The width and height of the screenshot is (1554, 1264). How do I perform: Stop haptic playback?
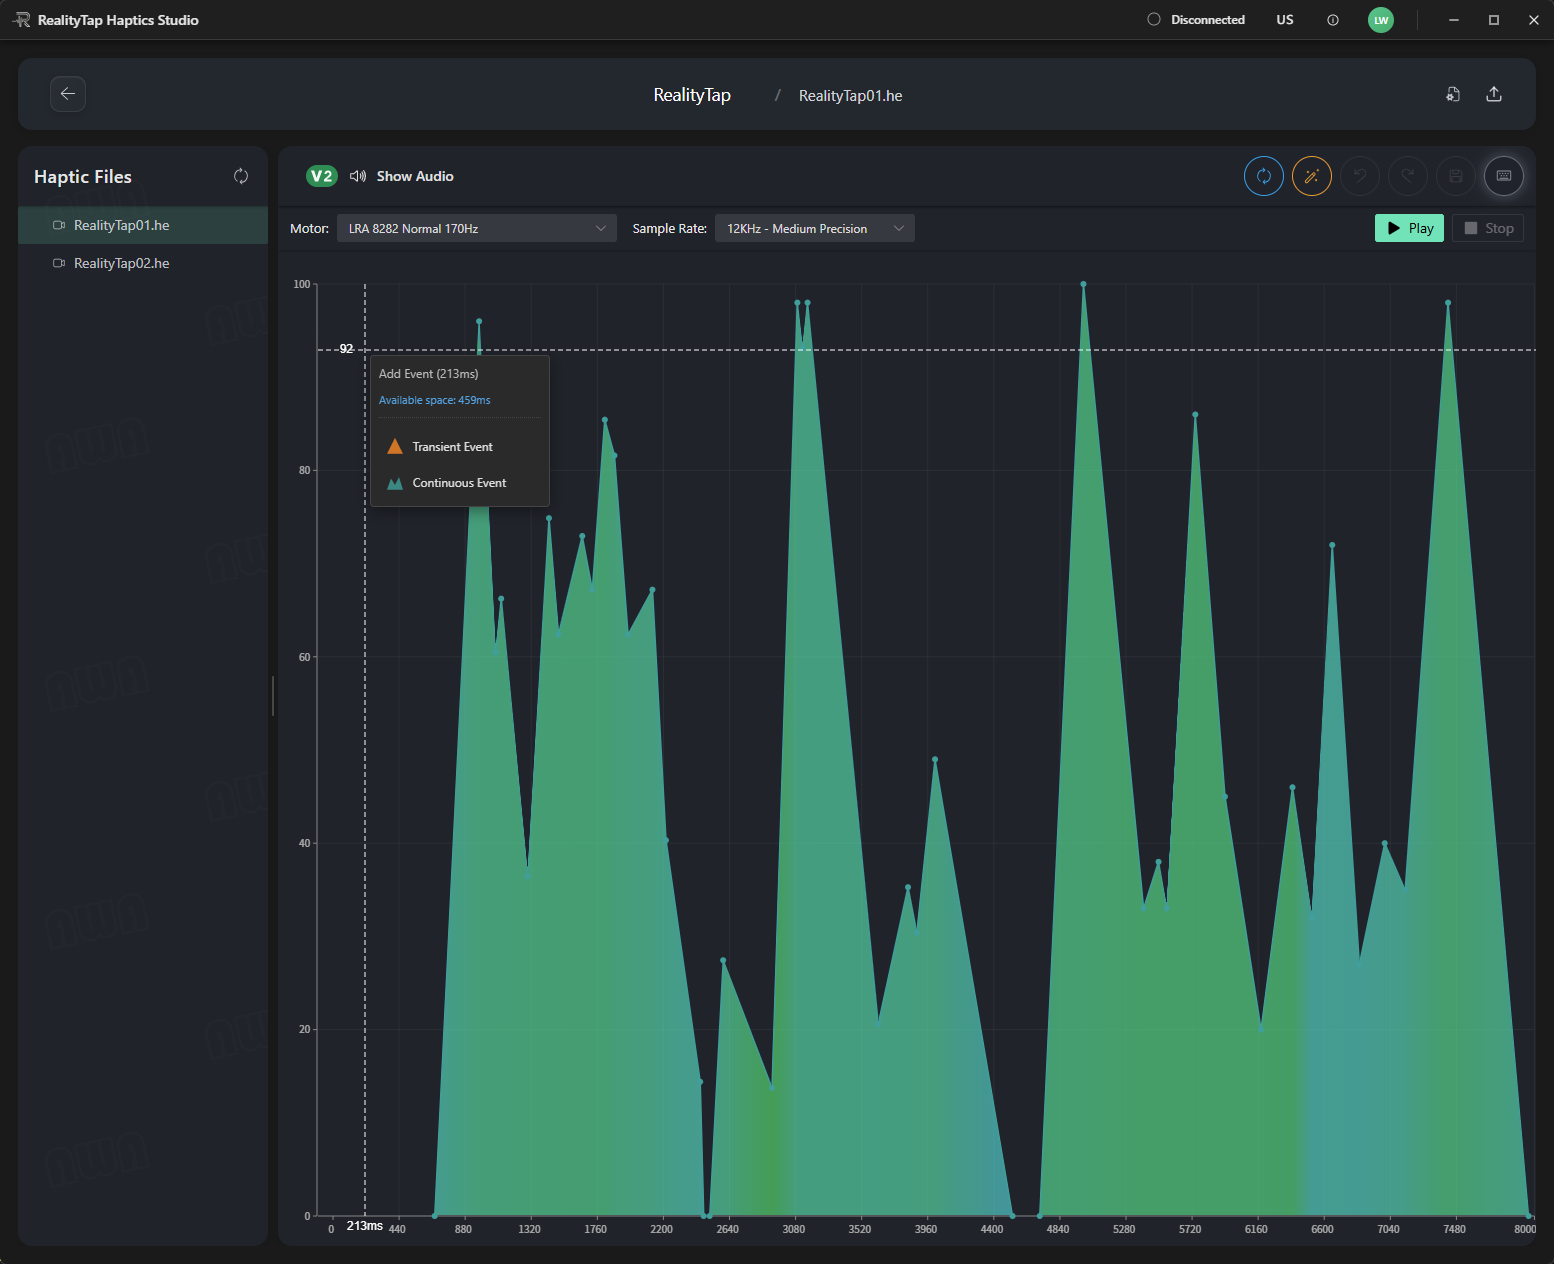[1488, 228]
